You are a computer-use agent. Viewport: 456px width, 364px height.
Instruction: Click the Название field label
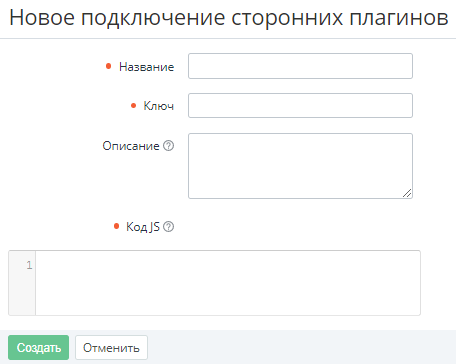tap(146, 67)
